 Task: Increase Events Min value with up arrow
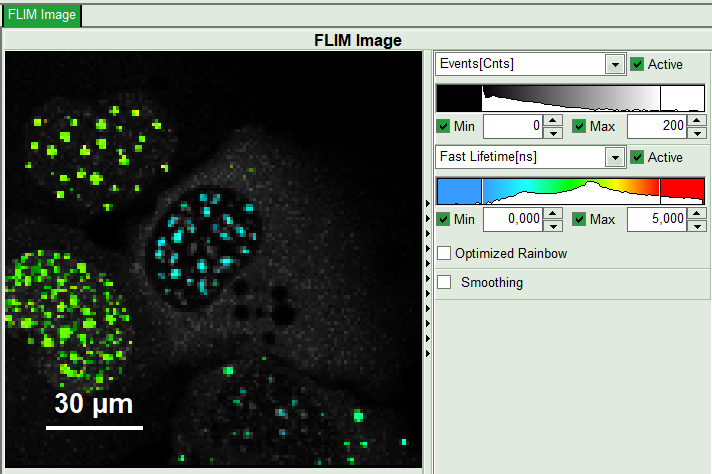tap(552, 121)
